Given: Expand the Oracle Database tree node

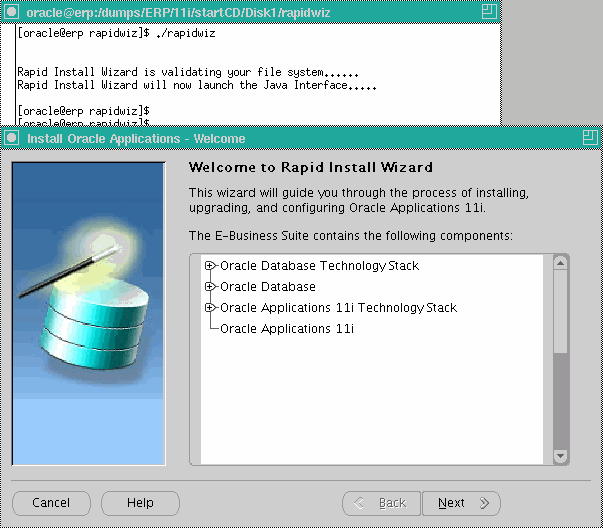Looking at the screenshot, I should (209, 286).
